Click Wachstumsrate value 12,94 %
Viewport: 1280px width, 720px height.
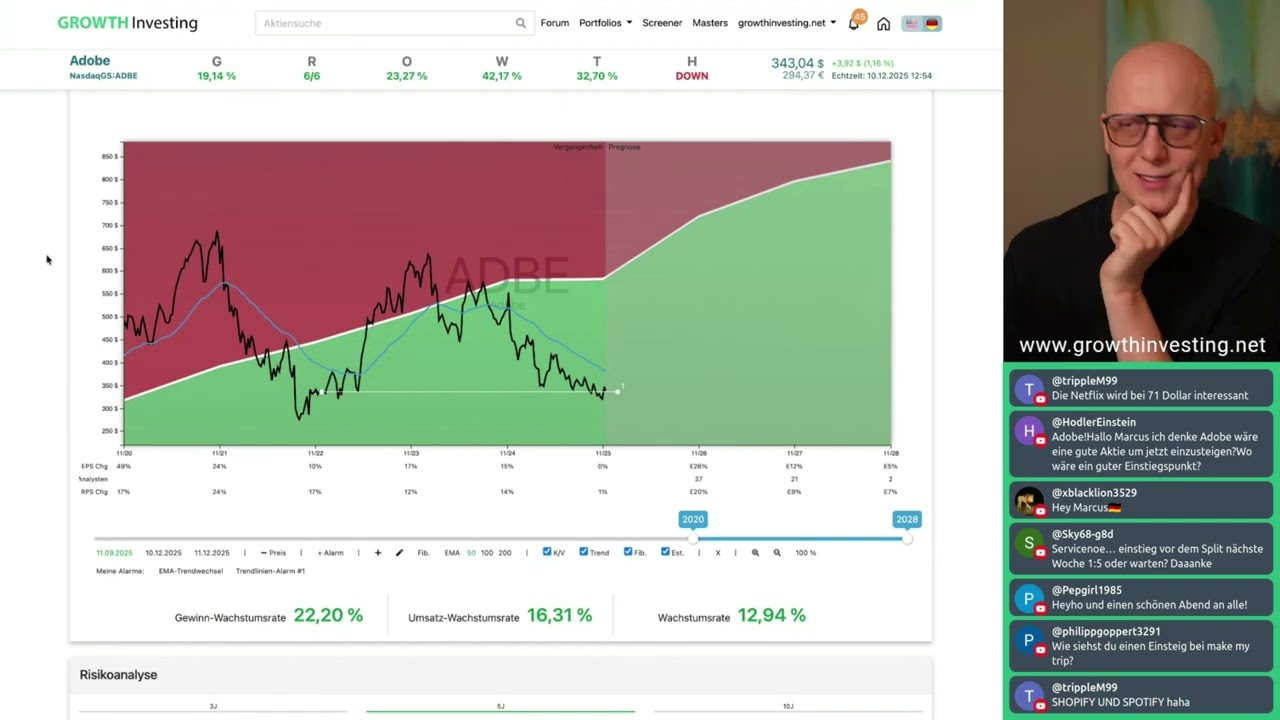click(x=771, y=616)
